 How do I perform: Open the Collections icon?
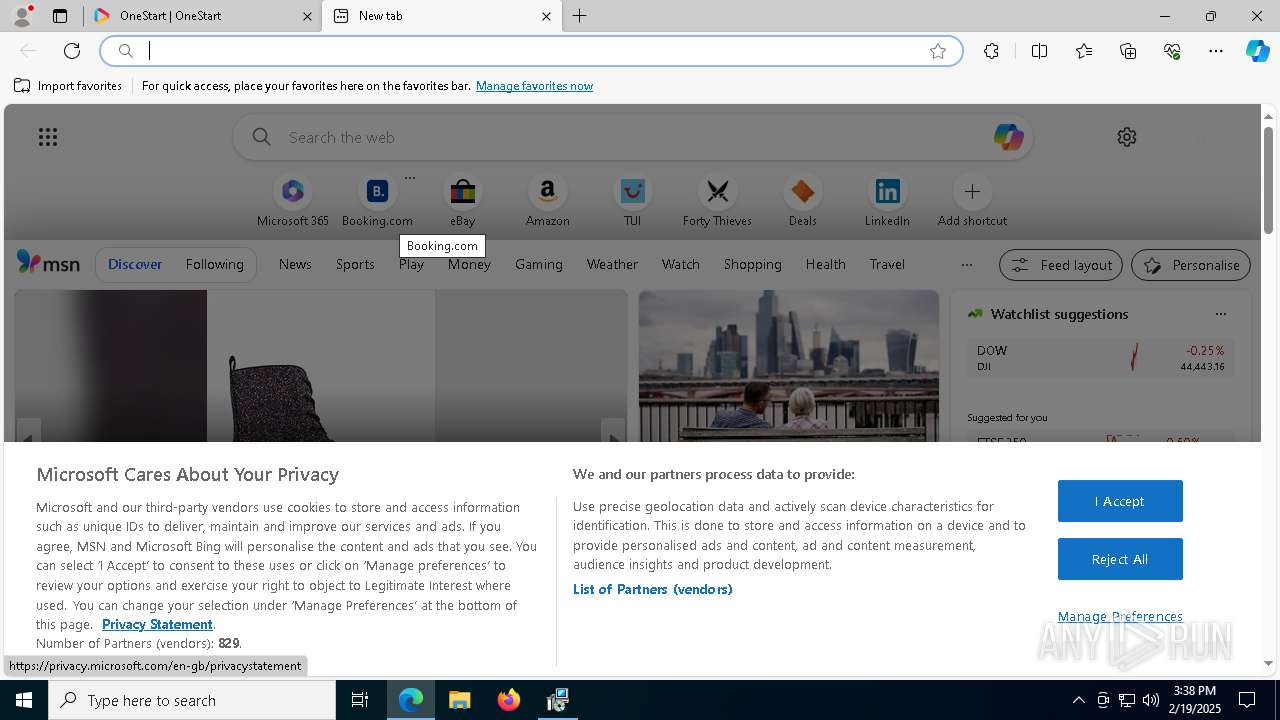(1128, 51)
